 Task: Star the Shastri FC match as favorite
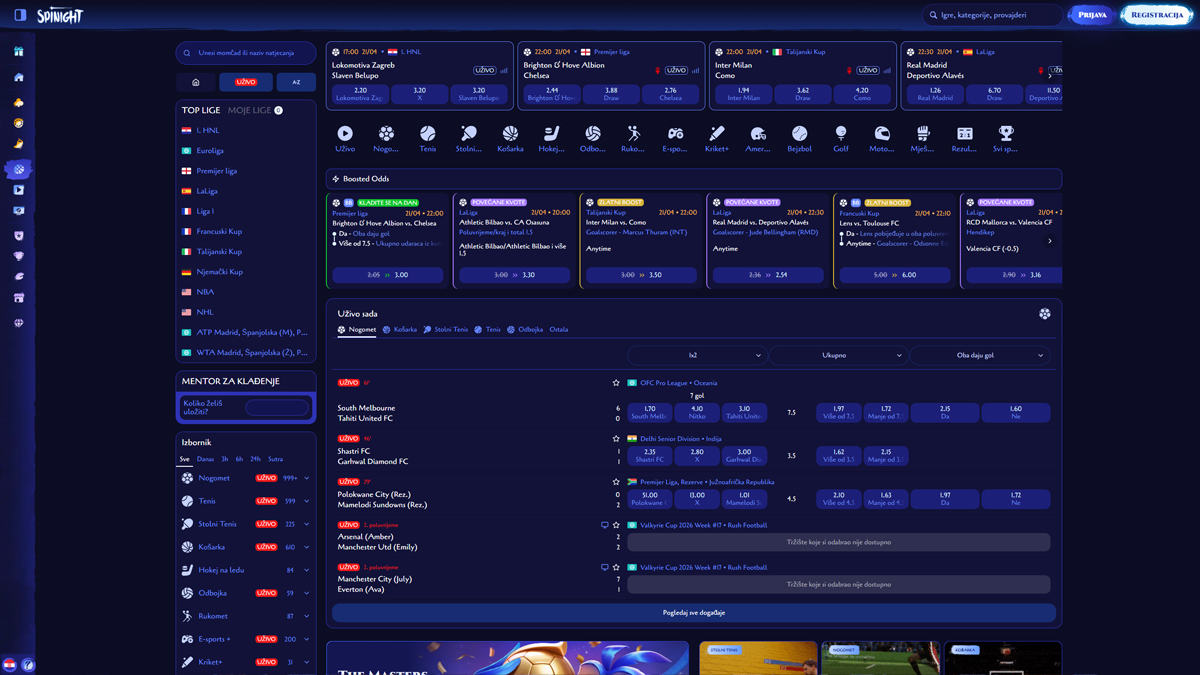coord(616,438)
